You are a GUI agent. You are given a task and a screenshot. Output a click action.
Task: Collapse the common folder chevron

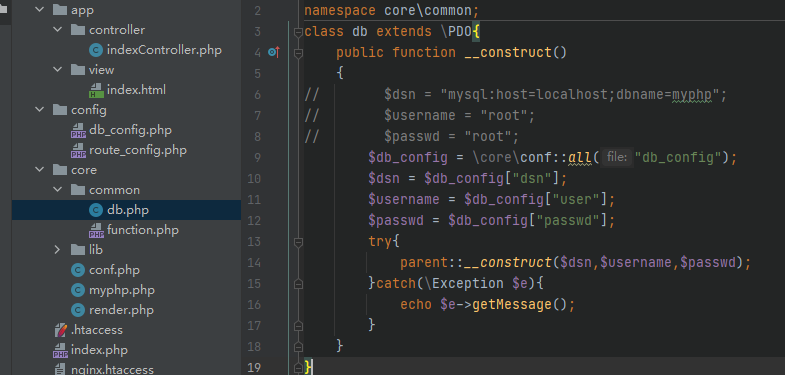coord(58,190)
